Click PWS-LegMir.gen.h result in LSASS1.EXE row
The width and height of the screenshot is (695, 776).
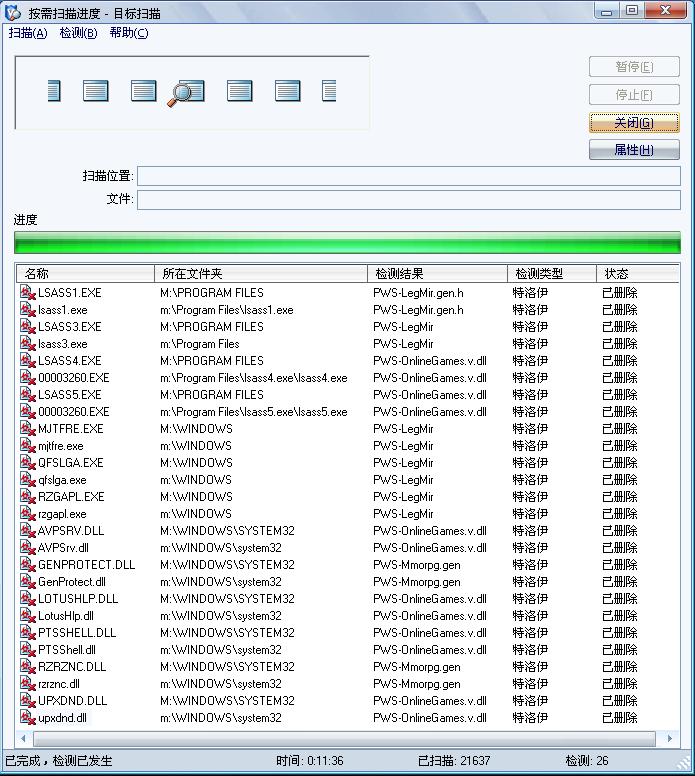(x=418, y=293)
